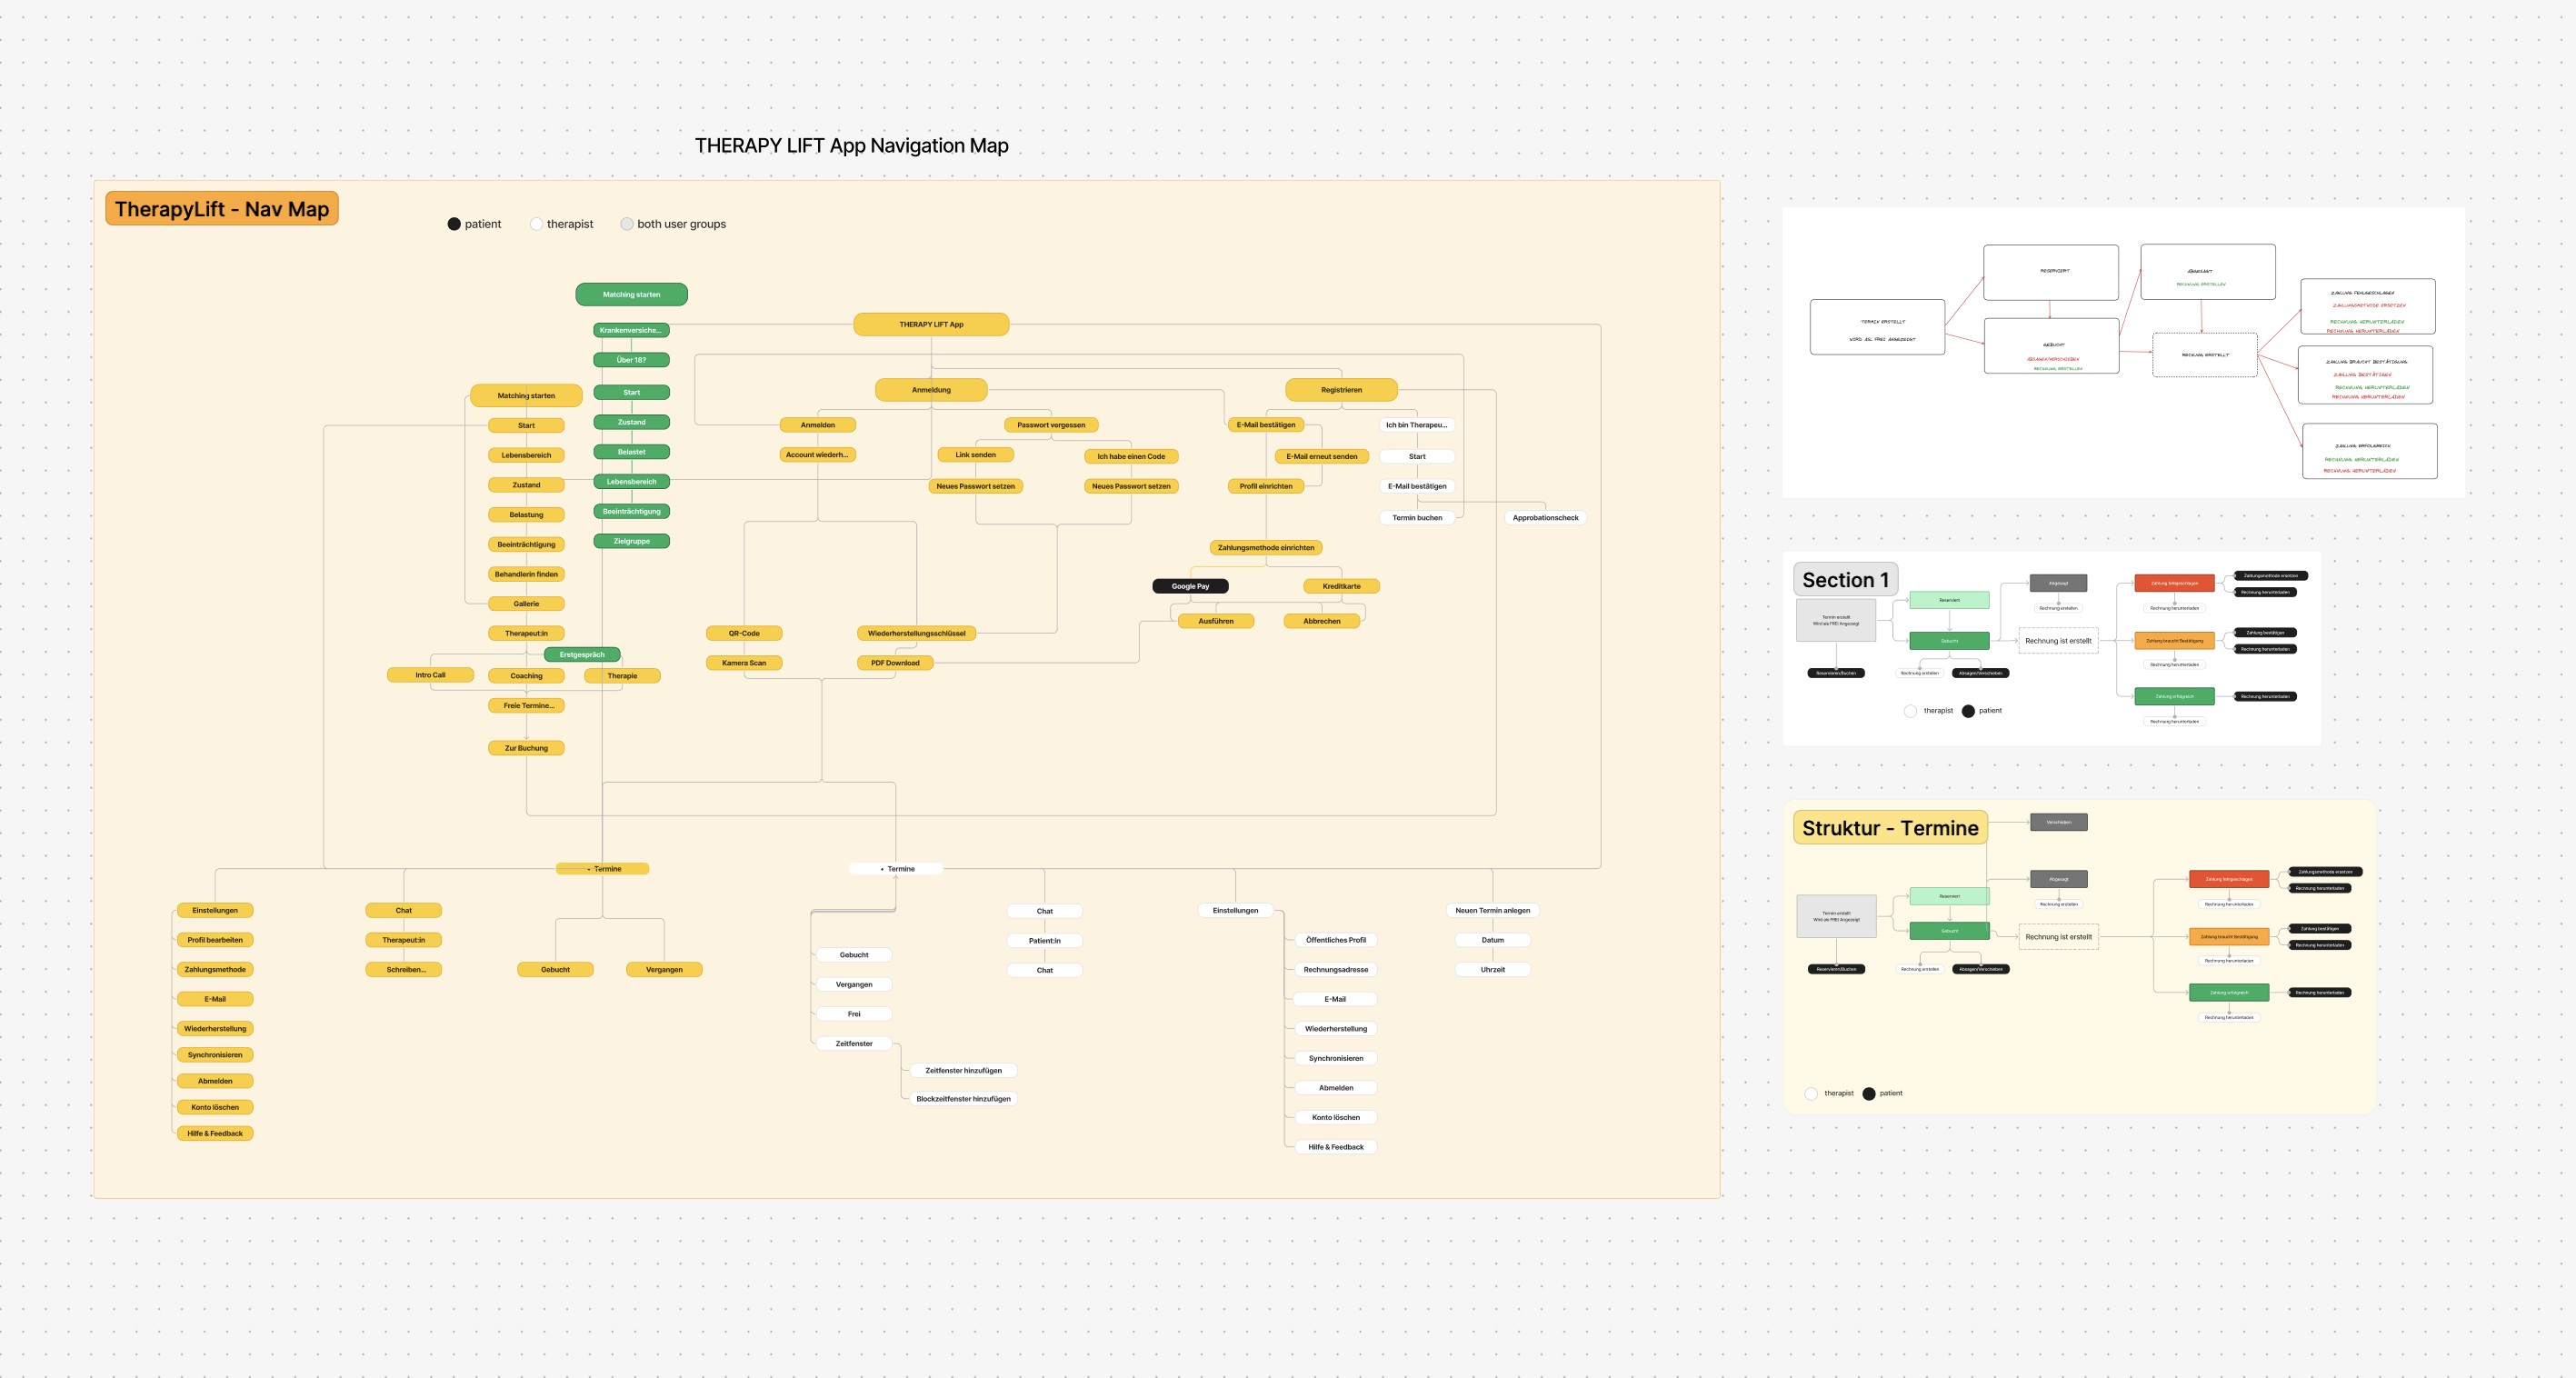Select the 'TherapyLift - Nav Map' section label

click(x=222, y=209)
